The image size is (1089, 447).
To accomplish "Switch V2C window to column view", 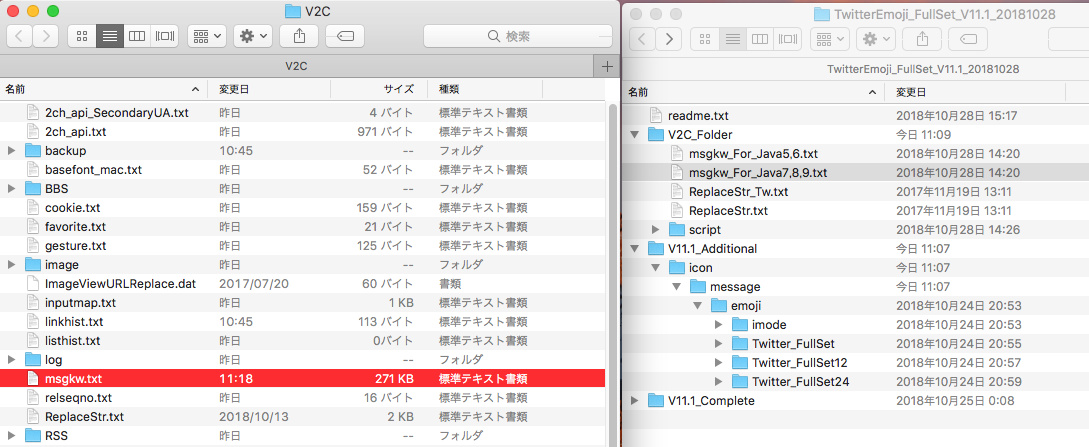I will [137, 36].
